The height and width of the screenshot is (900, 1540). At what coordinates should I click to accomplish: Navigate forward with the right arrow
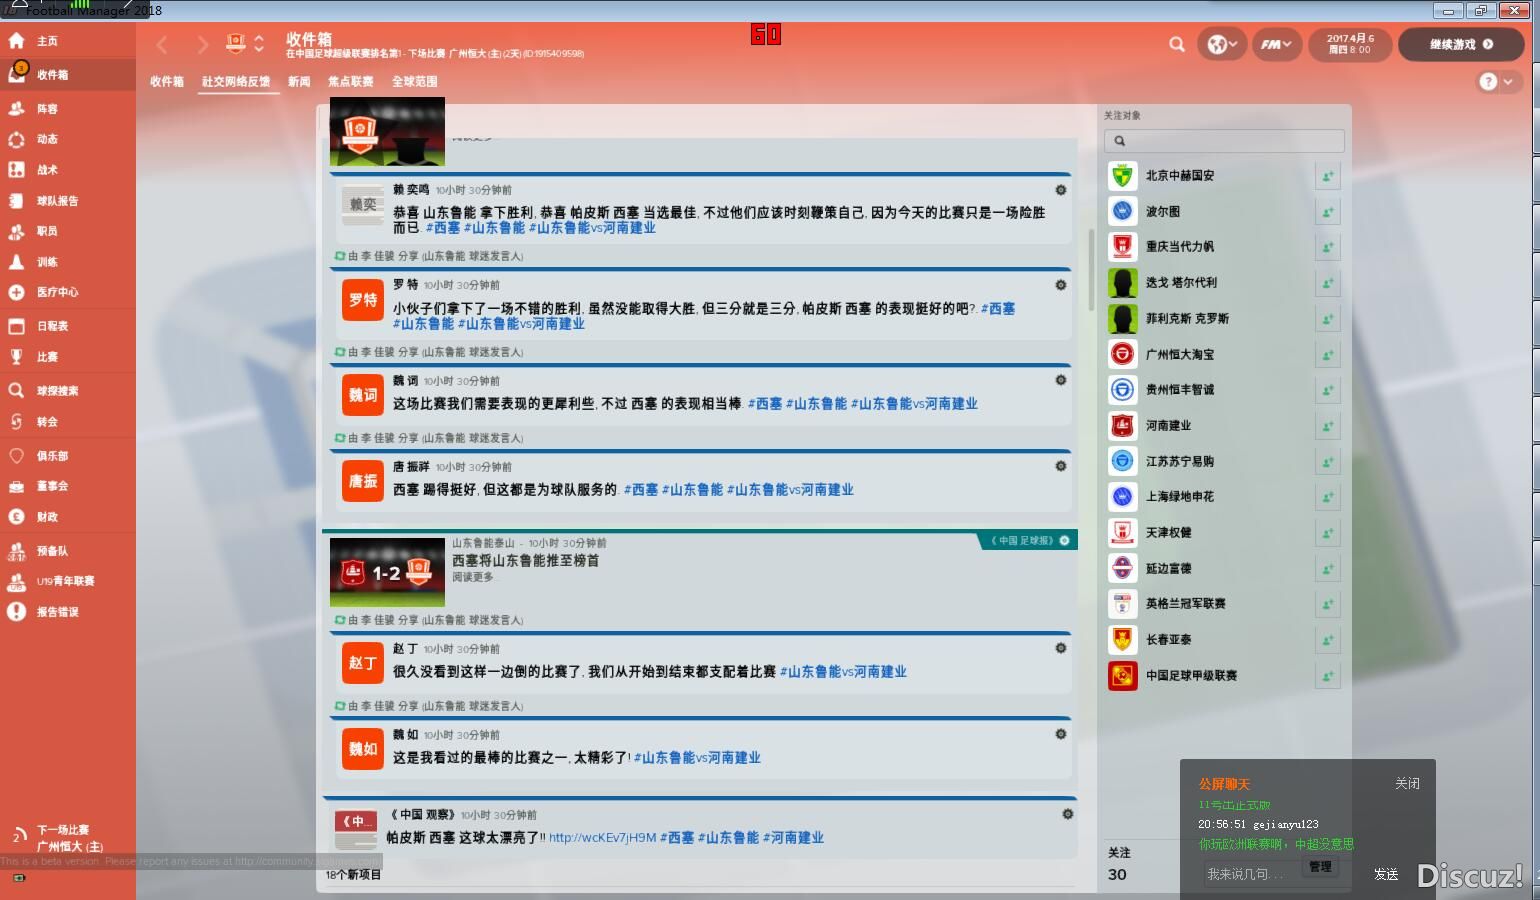(202, 44)
